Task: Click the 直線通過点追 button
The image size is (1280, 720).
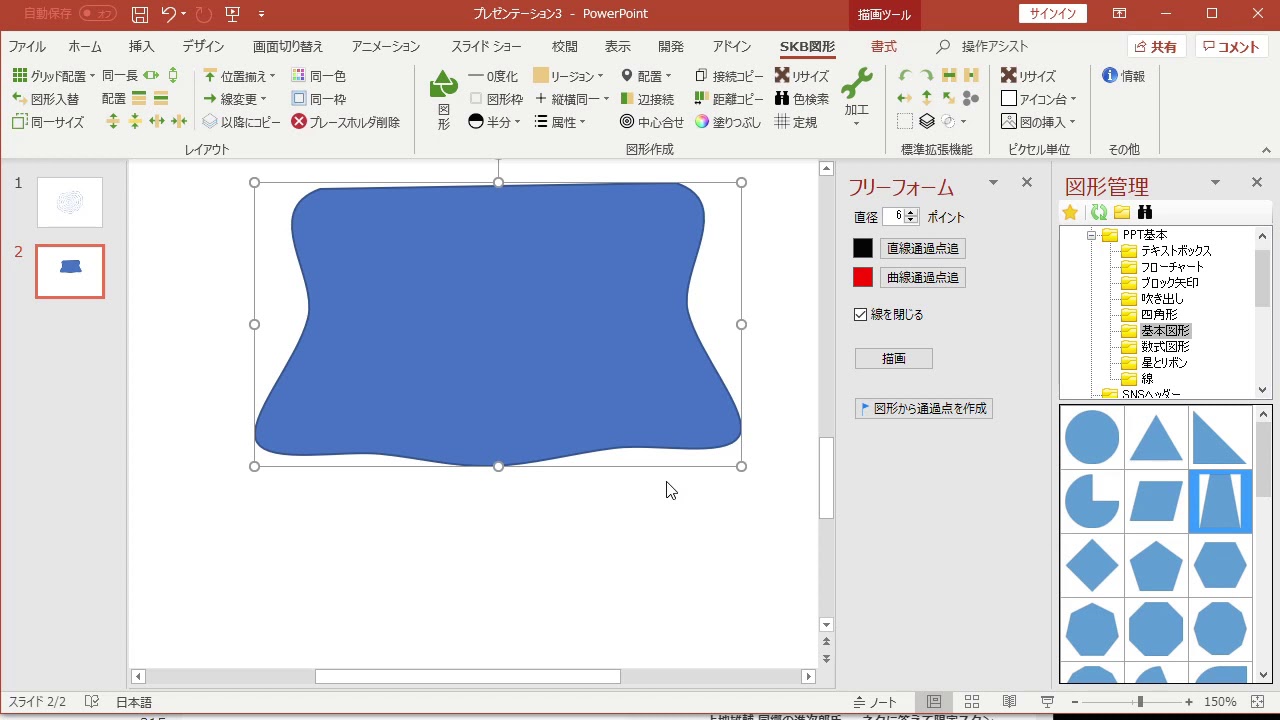Action: coord(922,249)
